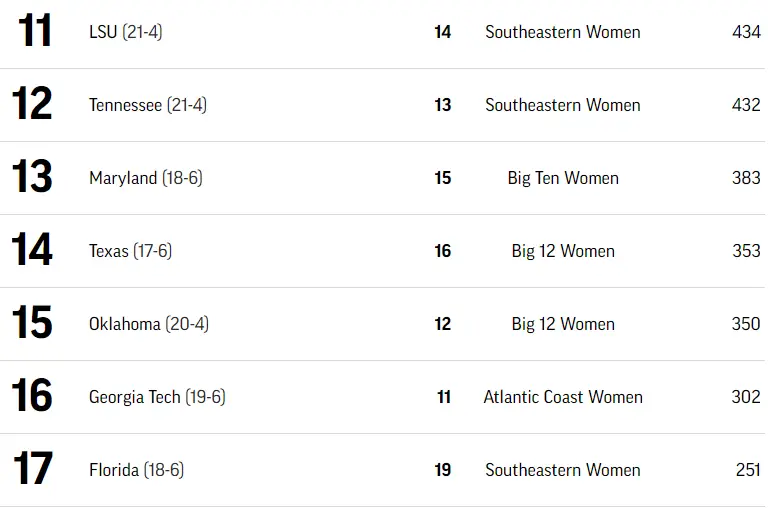Click the Georgia Tech (19-6) team name
Viewport: 768px width, 510px height.
pos(157,397)
